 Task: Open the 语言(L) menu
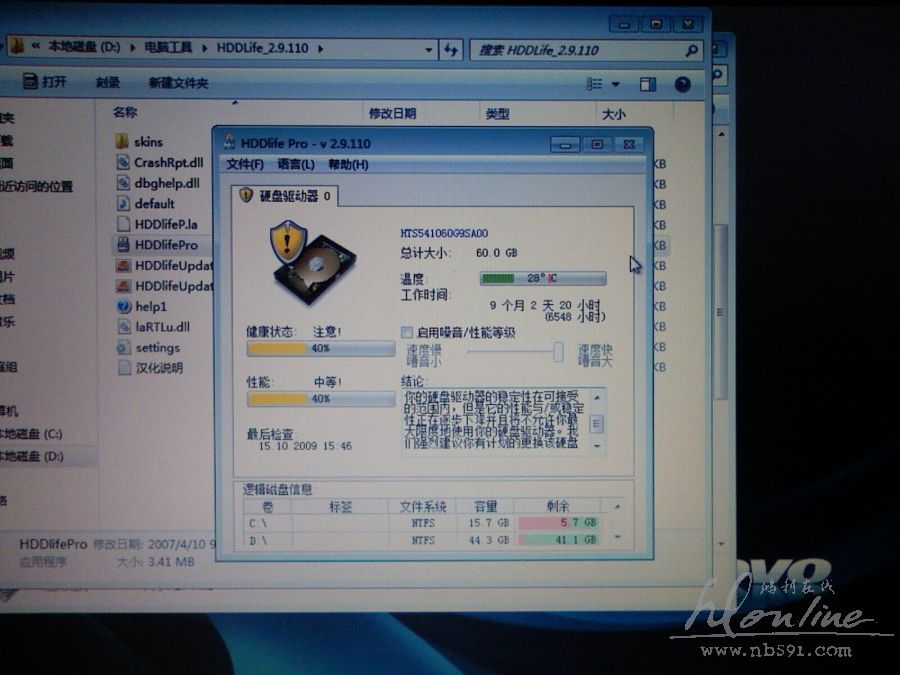(296, 165)
